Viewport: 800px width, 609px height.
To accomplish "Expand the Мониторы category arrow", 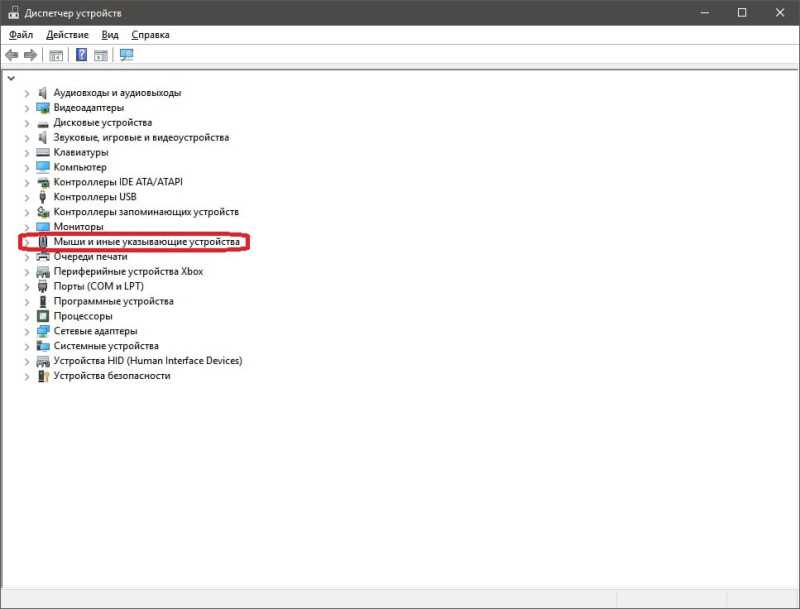I will point(27,227).
